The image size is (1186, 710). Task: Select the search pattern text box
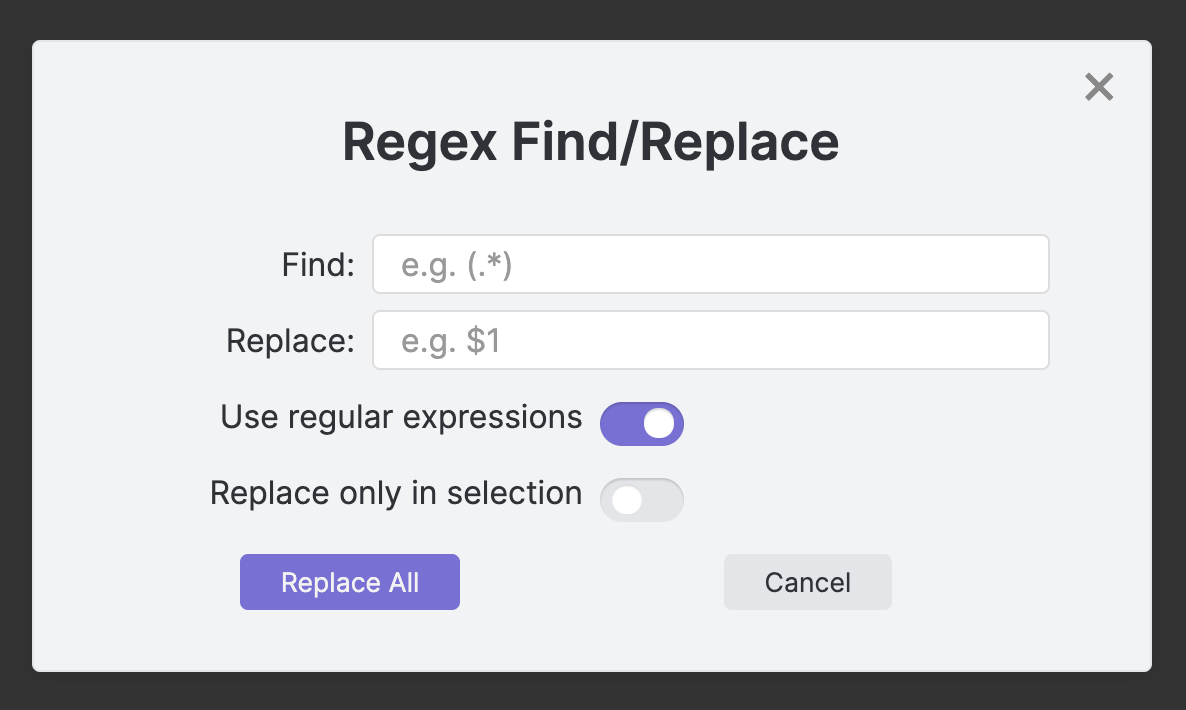710,264
